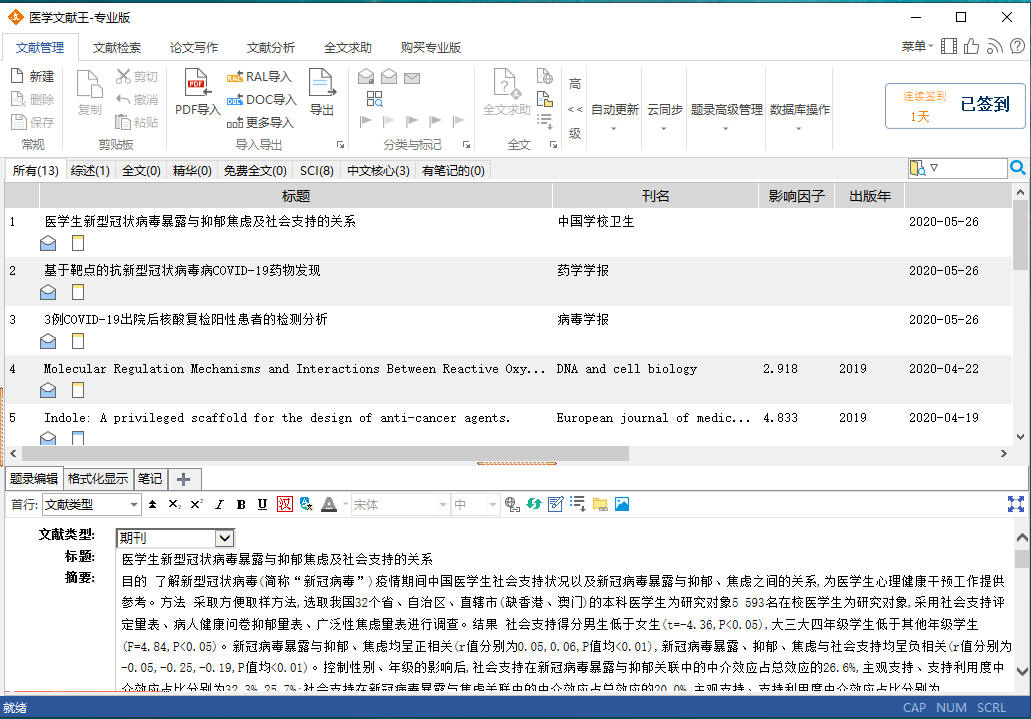
Task: Click the thumbs-up icon in the title area
Action: tap(971, 46)
